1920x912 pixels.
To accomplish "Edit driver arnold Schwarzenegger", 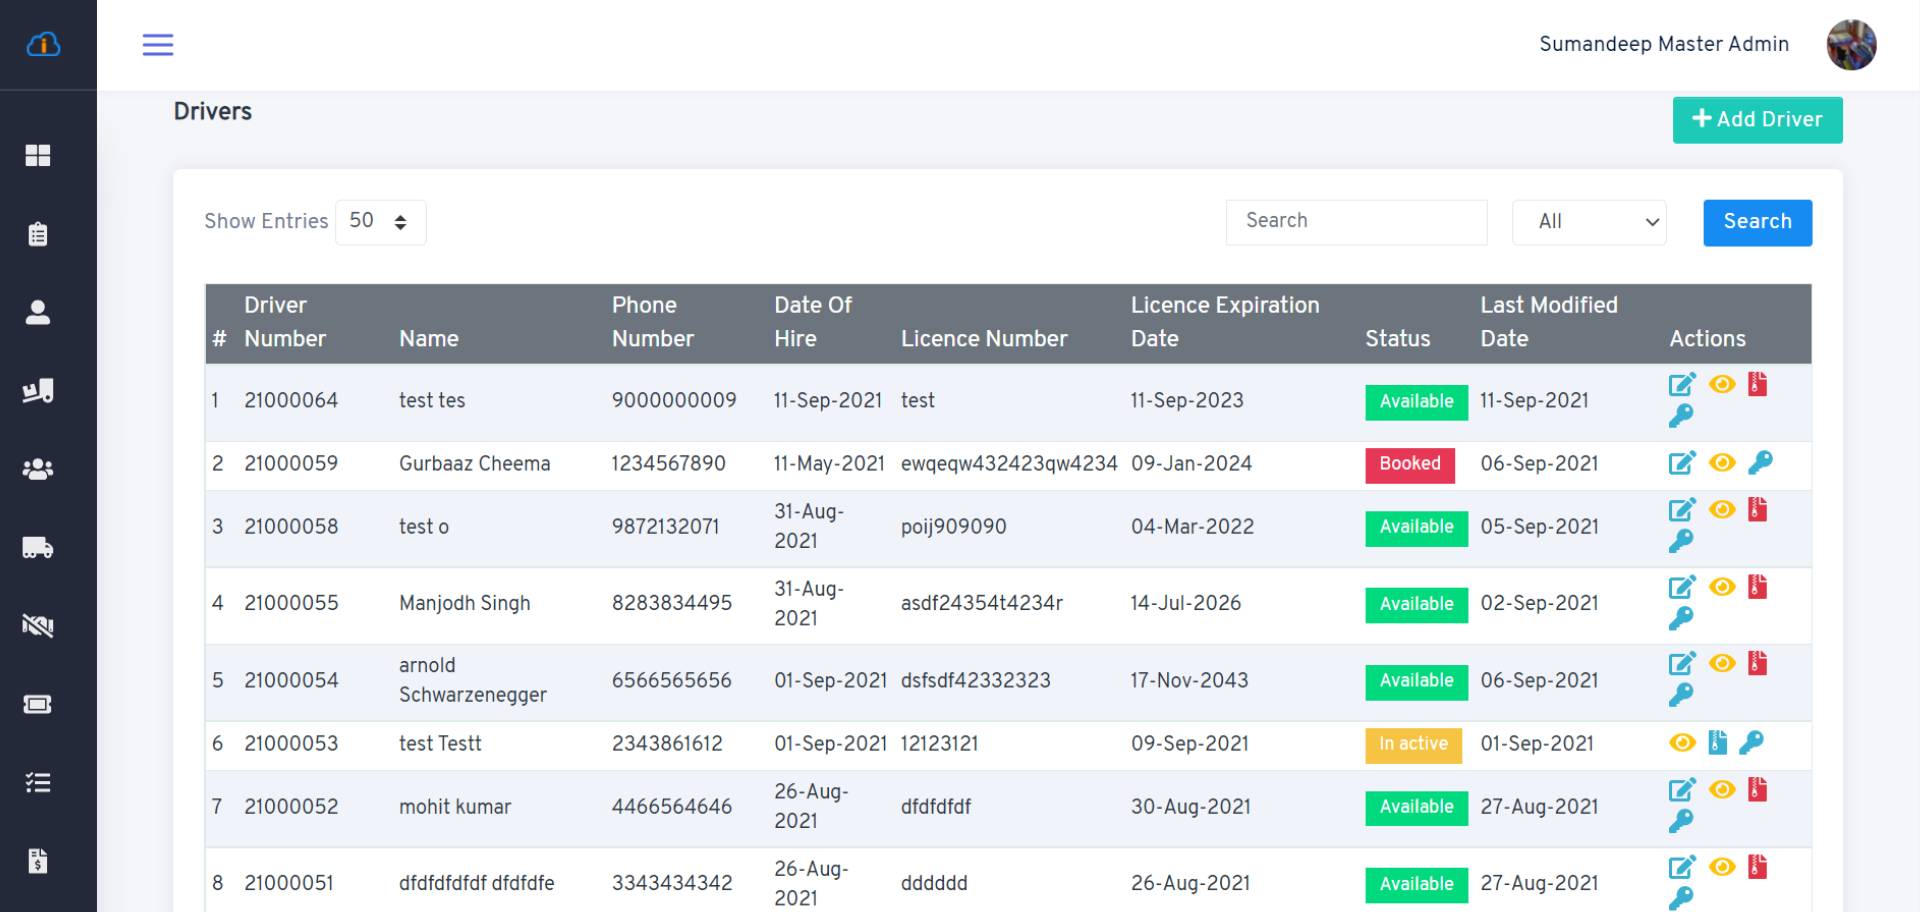I will coord(1682,664).
